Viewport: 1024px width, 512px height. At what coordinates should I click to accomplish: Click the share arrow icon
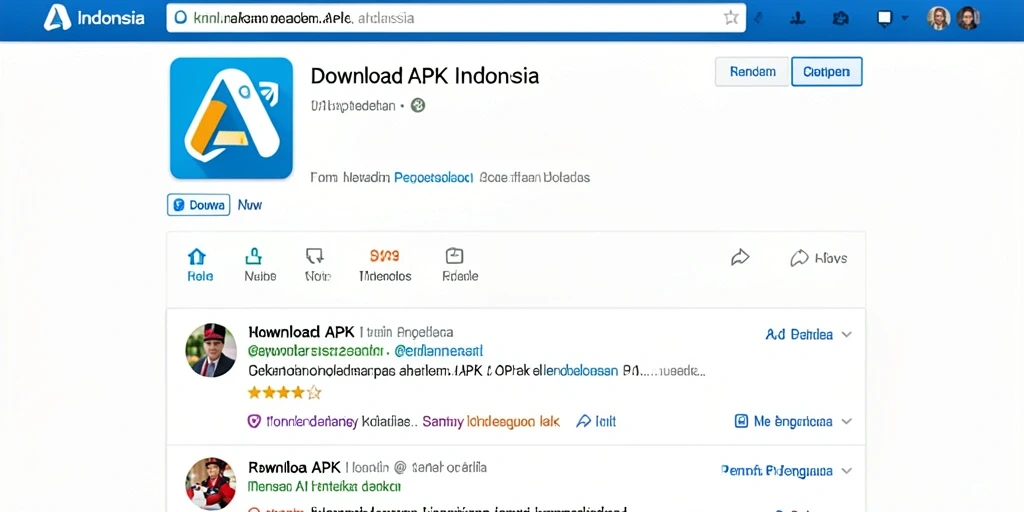pos(739,258)
